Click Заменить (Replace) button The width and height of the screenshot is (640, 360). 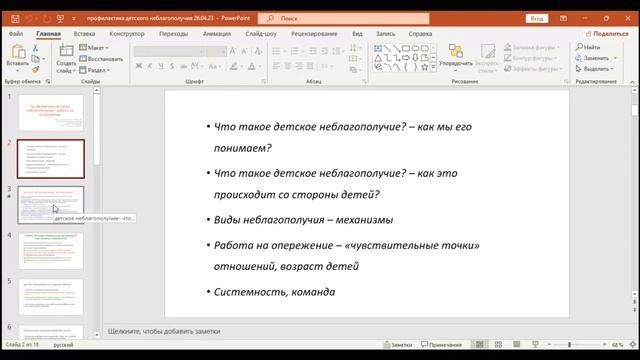[596, 58]
